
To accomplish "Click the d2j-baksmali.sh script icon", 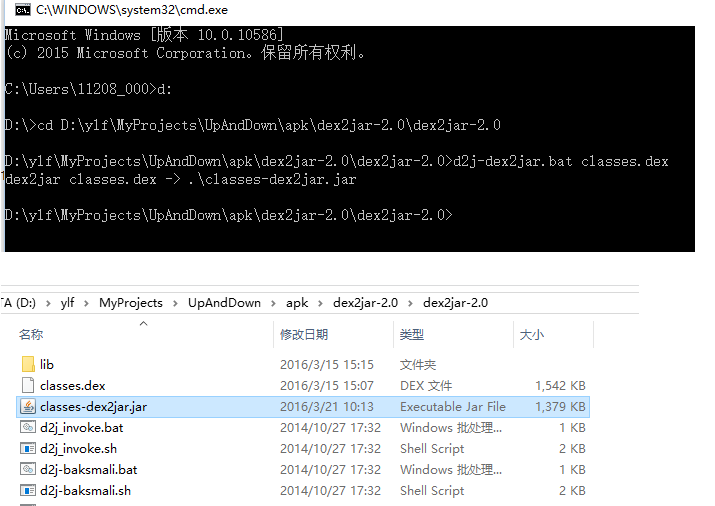I will tap(28, 491).
